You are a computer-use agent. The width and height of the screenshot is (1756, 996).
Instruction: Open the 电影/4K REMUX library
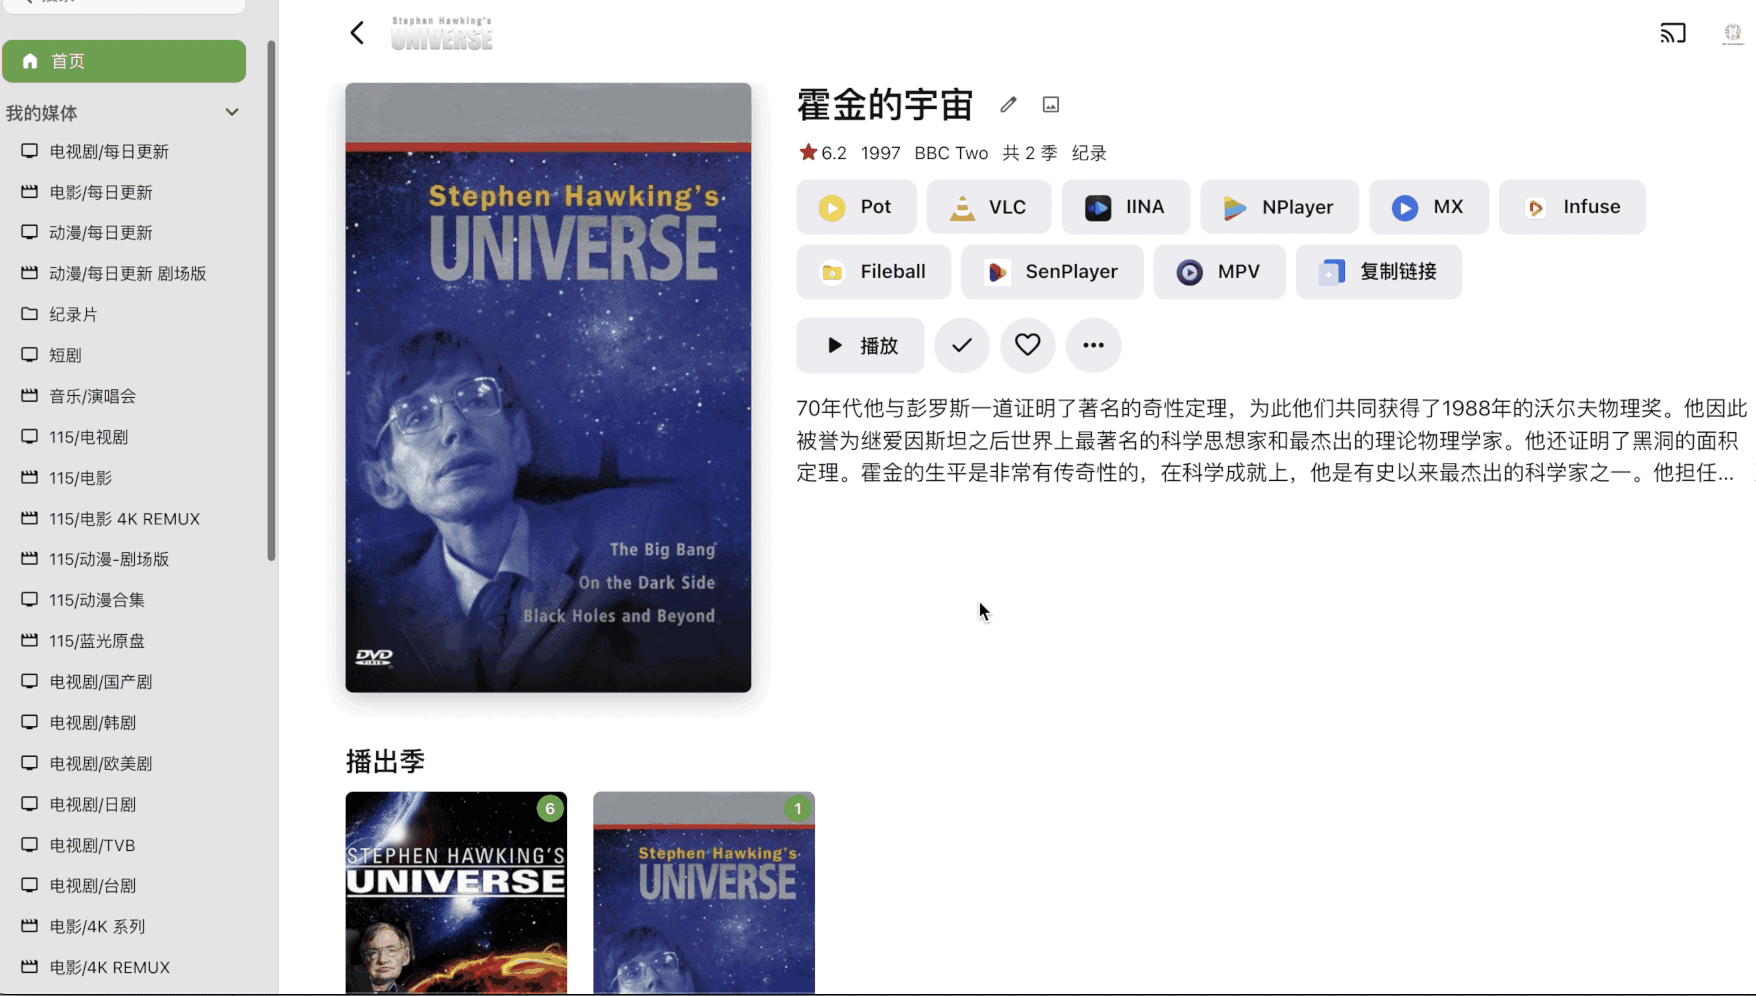tap(124, 967)
